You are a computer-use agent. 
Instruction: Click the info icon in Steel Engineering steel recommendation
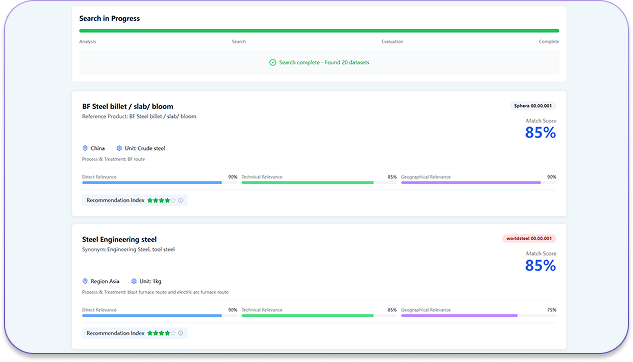coord(181,333)
